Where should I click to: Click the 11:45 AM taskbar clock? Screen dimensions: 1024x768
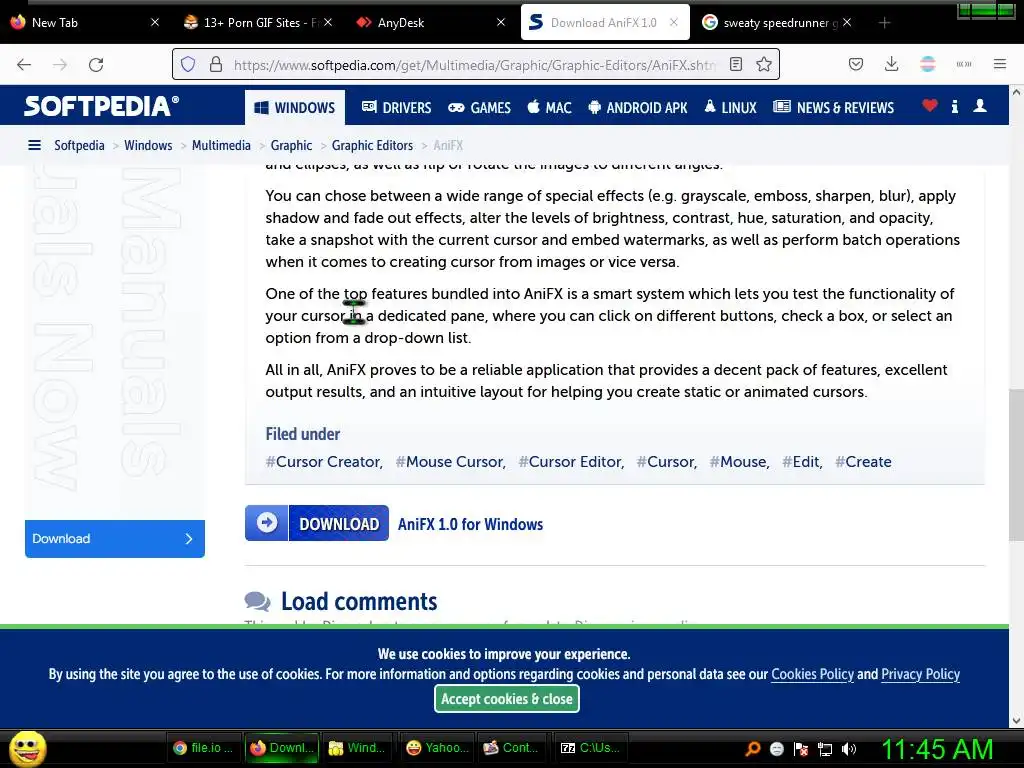pyautogui.click(x=938, y=749)
